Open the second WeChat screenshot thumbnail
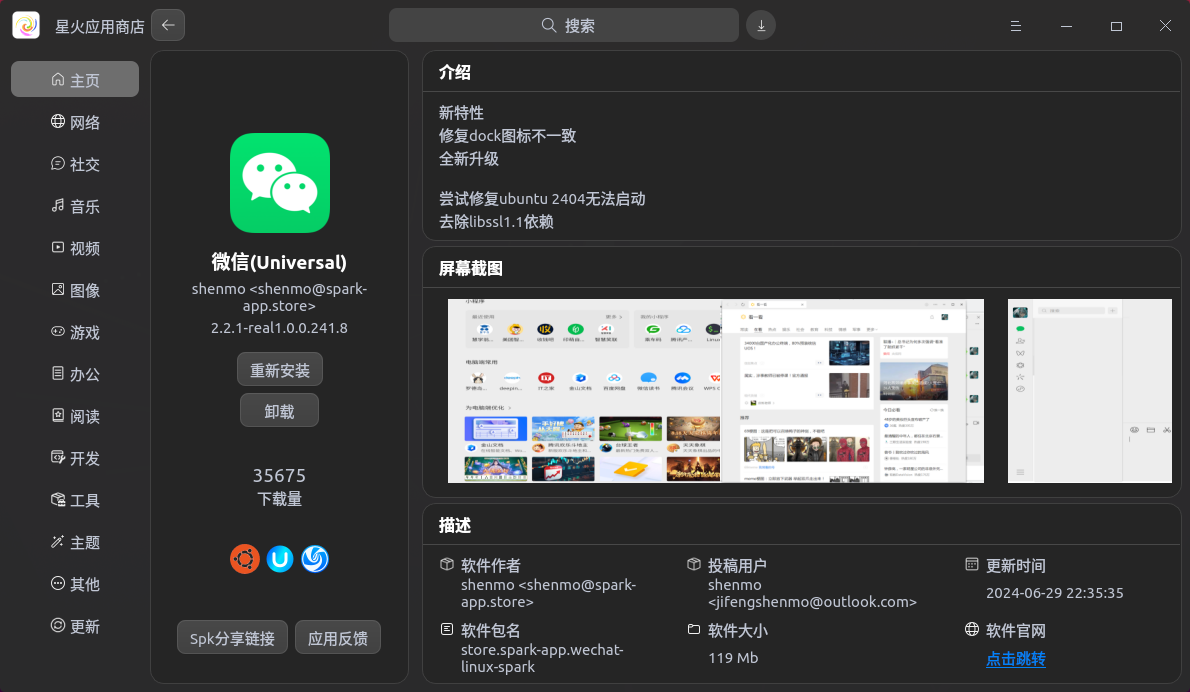 click(x=1090, y=391)
